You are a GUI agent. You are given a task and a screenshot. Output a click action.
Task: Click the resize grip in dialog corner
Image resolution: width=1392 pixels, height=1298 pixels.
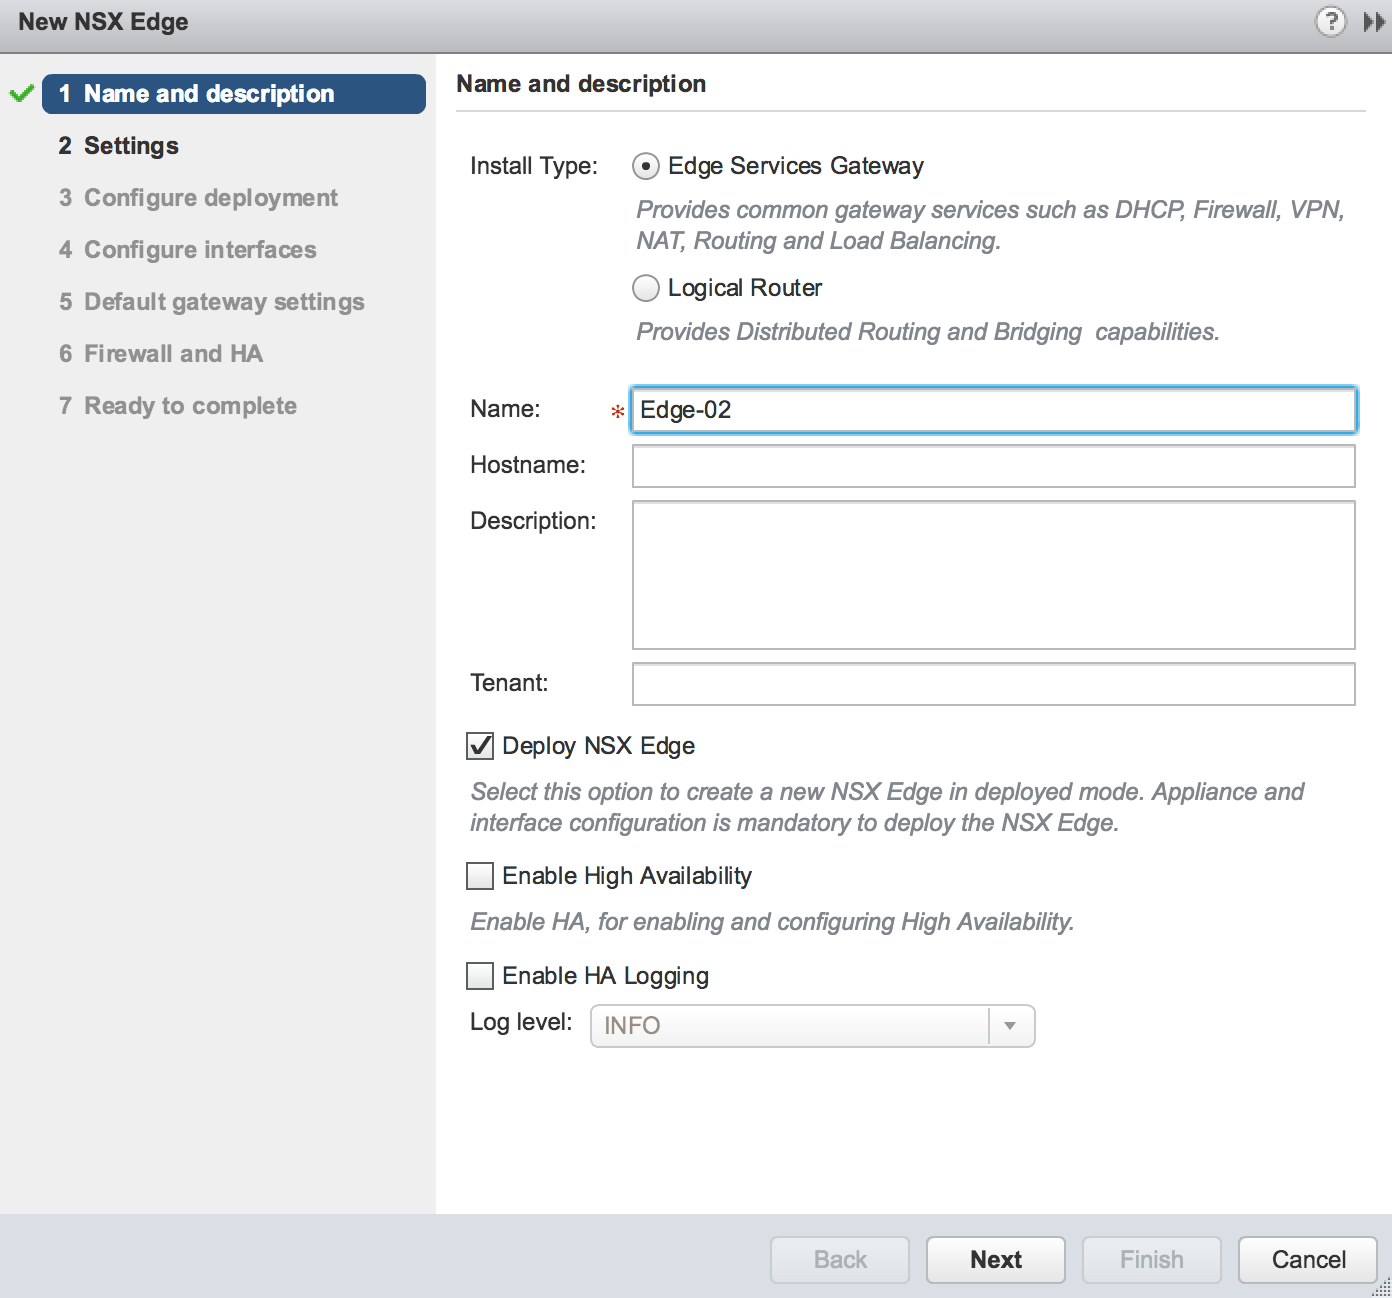[1382, 1289]
